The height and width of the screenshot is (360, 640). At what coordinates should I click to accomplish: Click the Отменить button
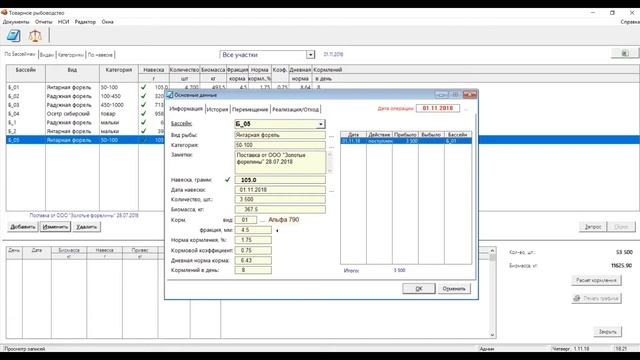pos(454,289)
